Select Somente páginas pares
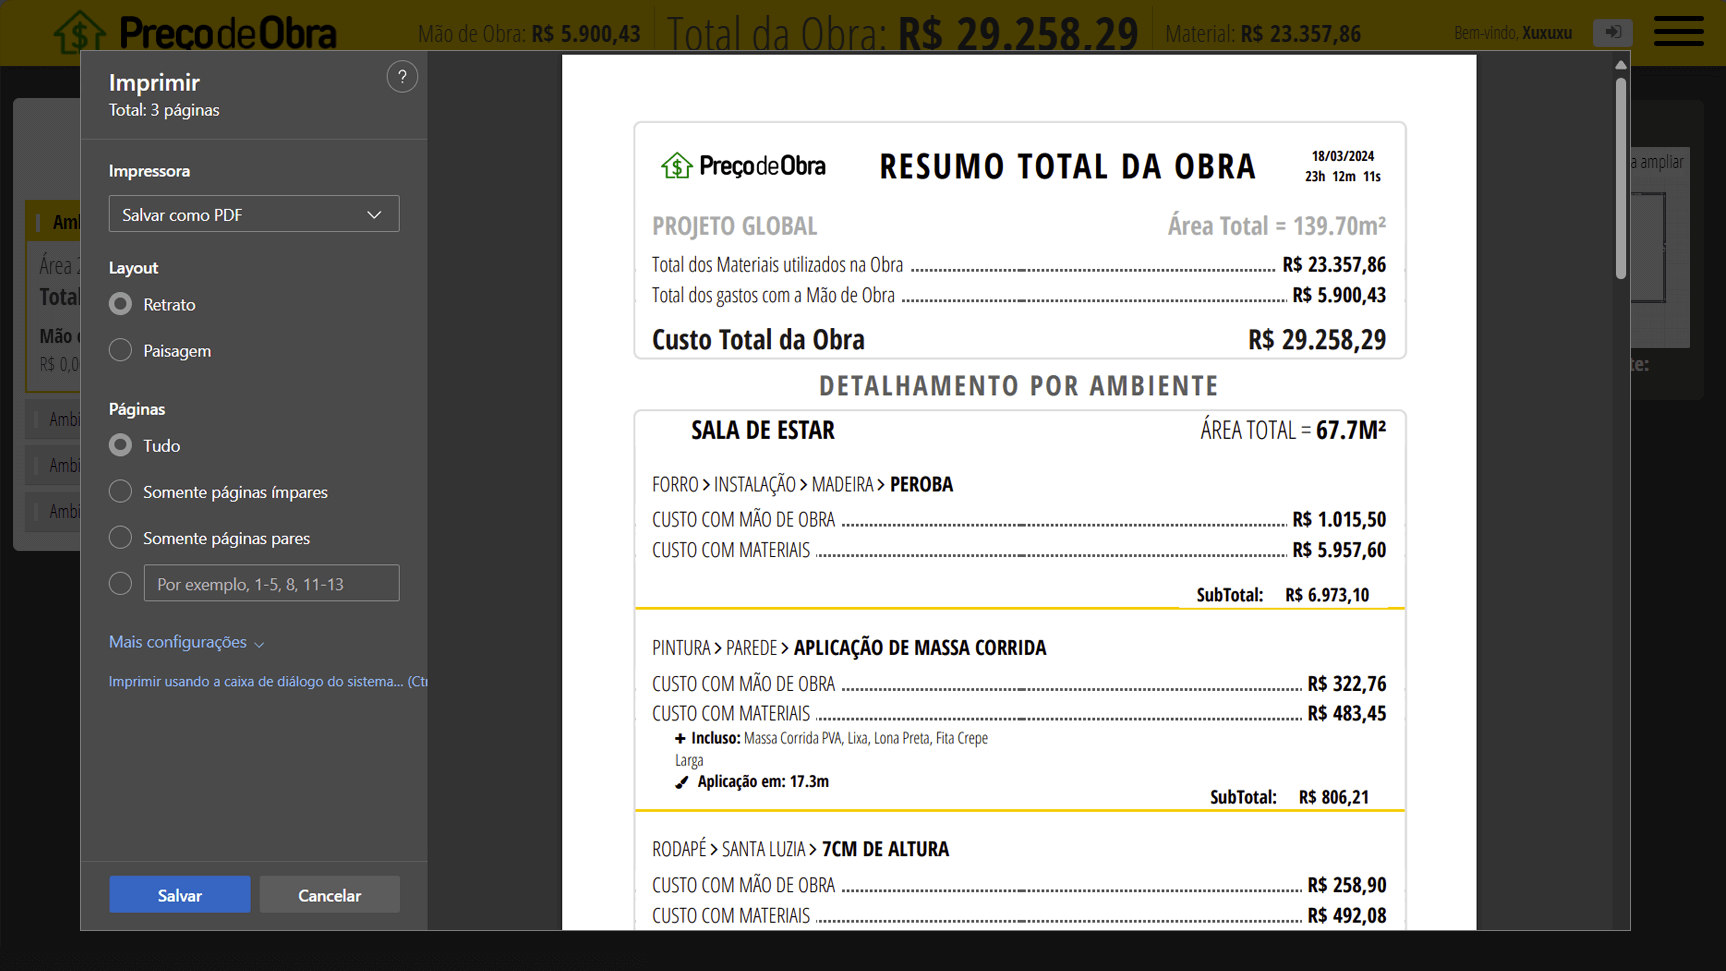Screen dimensions: 1726x971 (119, 537)
